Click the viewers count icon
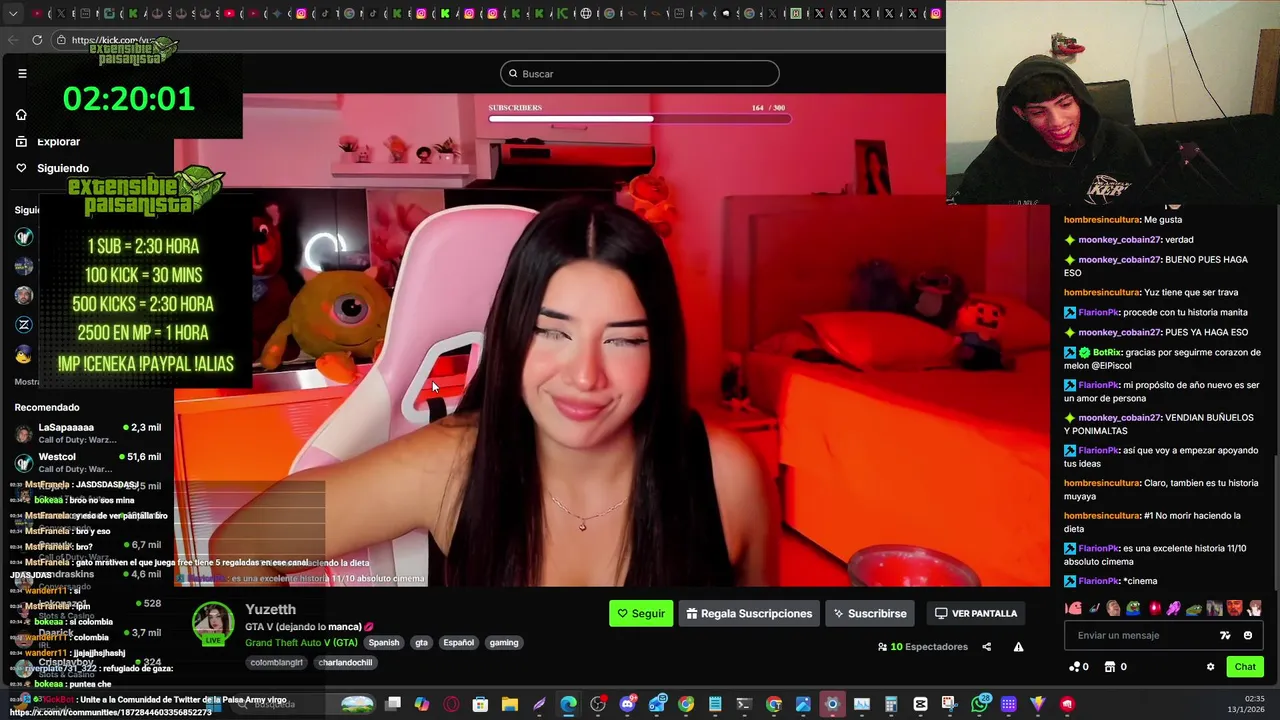 click(x=882, y=647)
